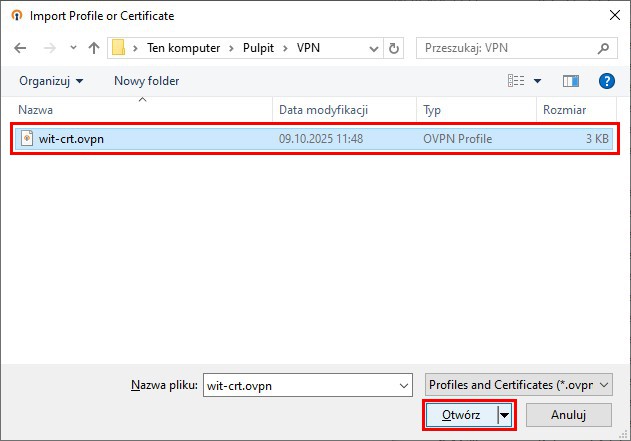The width and height of the screenshot is (631, 441).
Task: Click the wit-crt.ovpn file icon
Action: pyautogui.click(x=27, y=139)
